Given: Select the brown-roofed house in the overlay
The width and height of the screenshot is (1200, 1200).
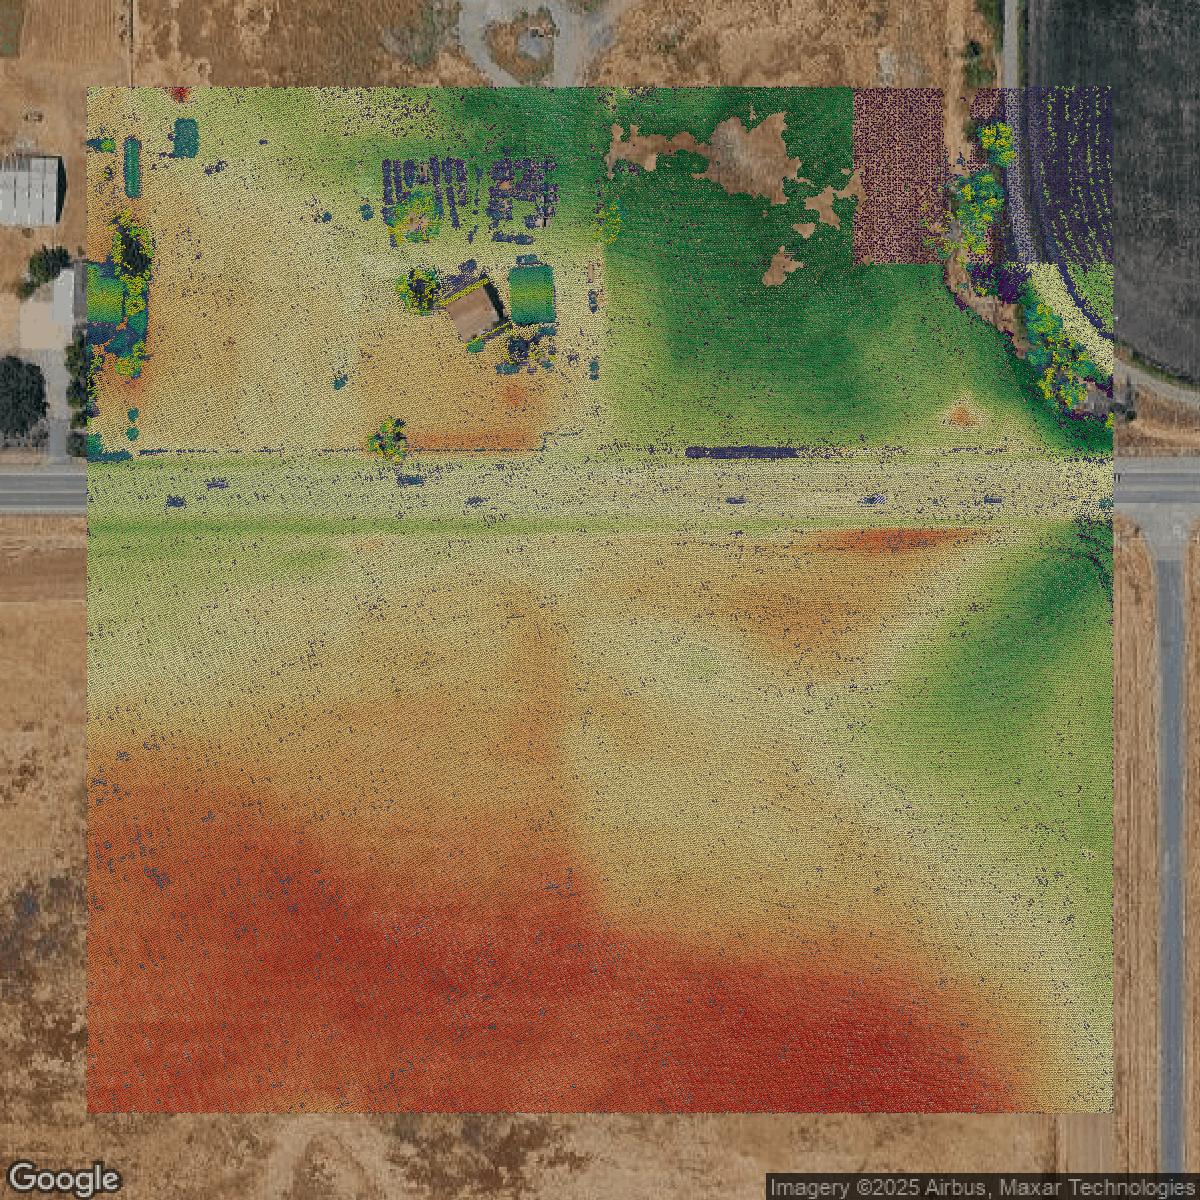Looking at the screenshot, I should tap(473, 310).
